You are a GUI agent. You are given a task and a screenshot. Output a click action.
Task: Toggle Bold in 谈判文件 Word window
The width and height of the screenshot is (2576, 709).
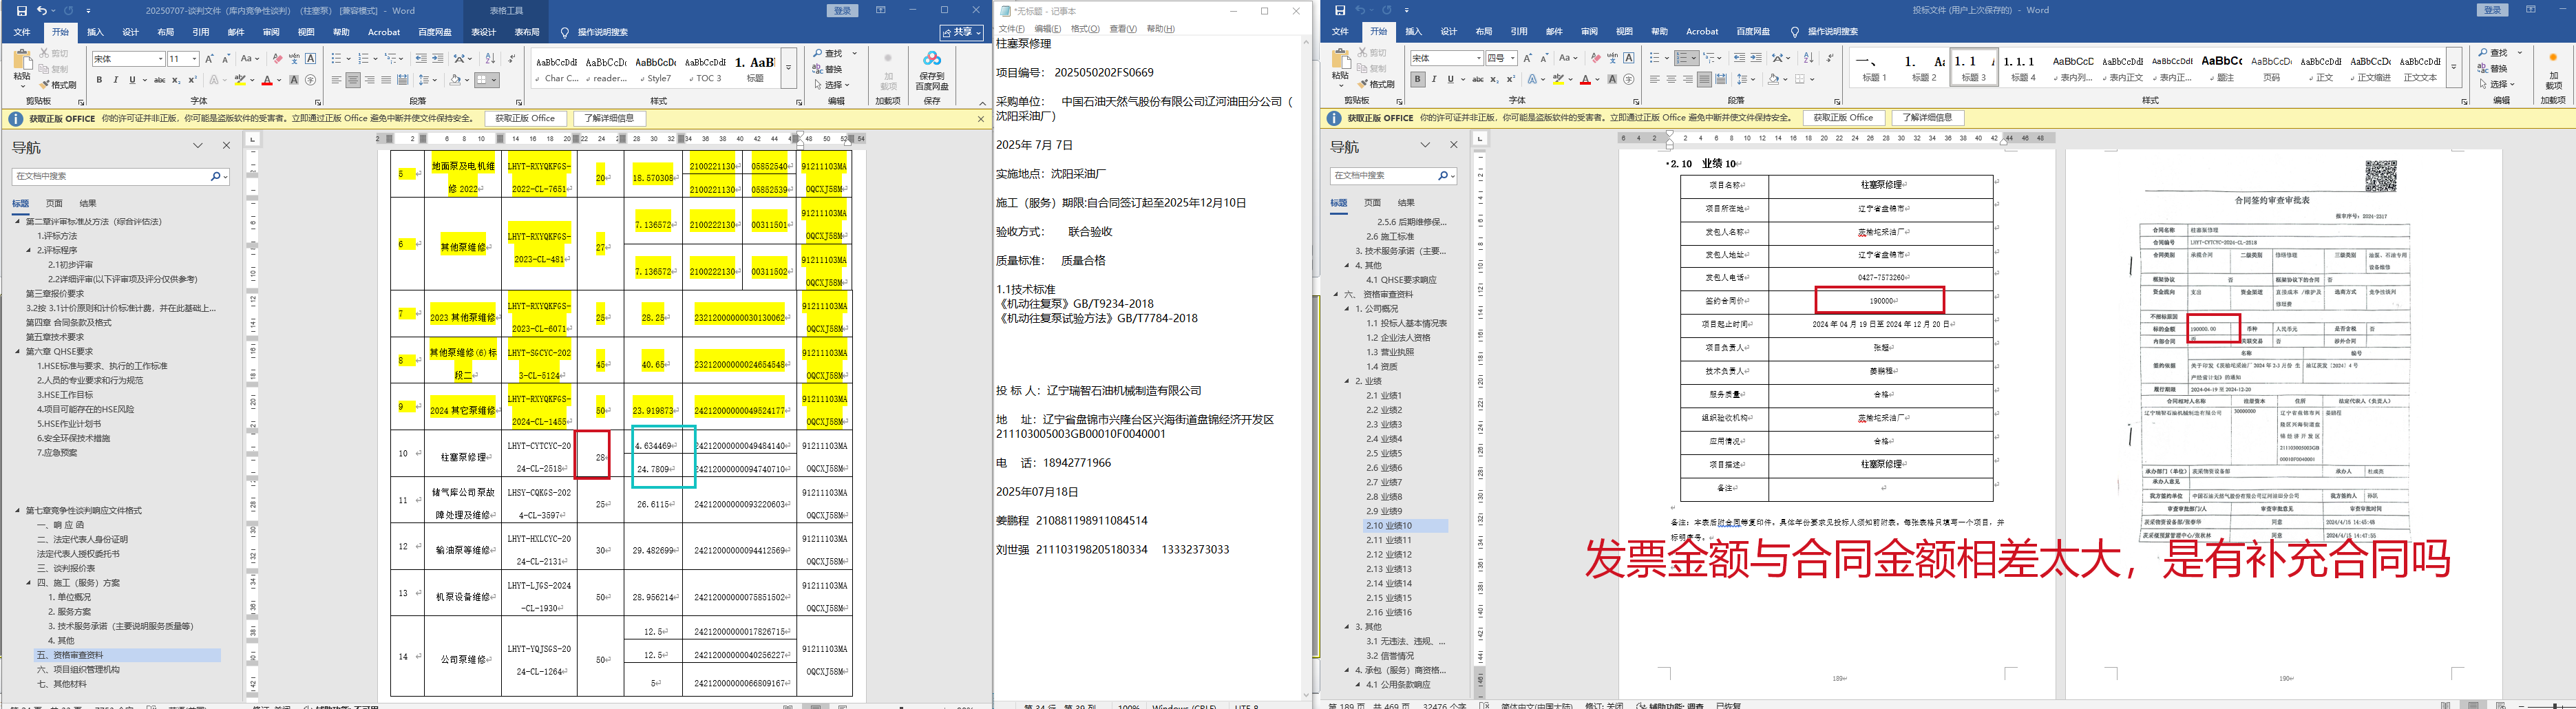click(x=99, y=80)
